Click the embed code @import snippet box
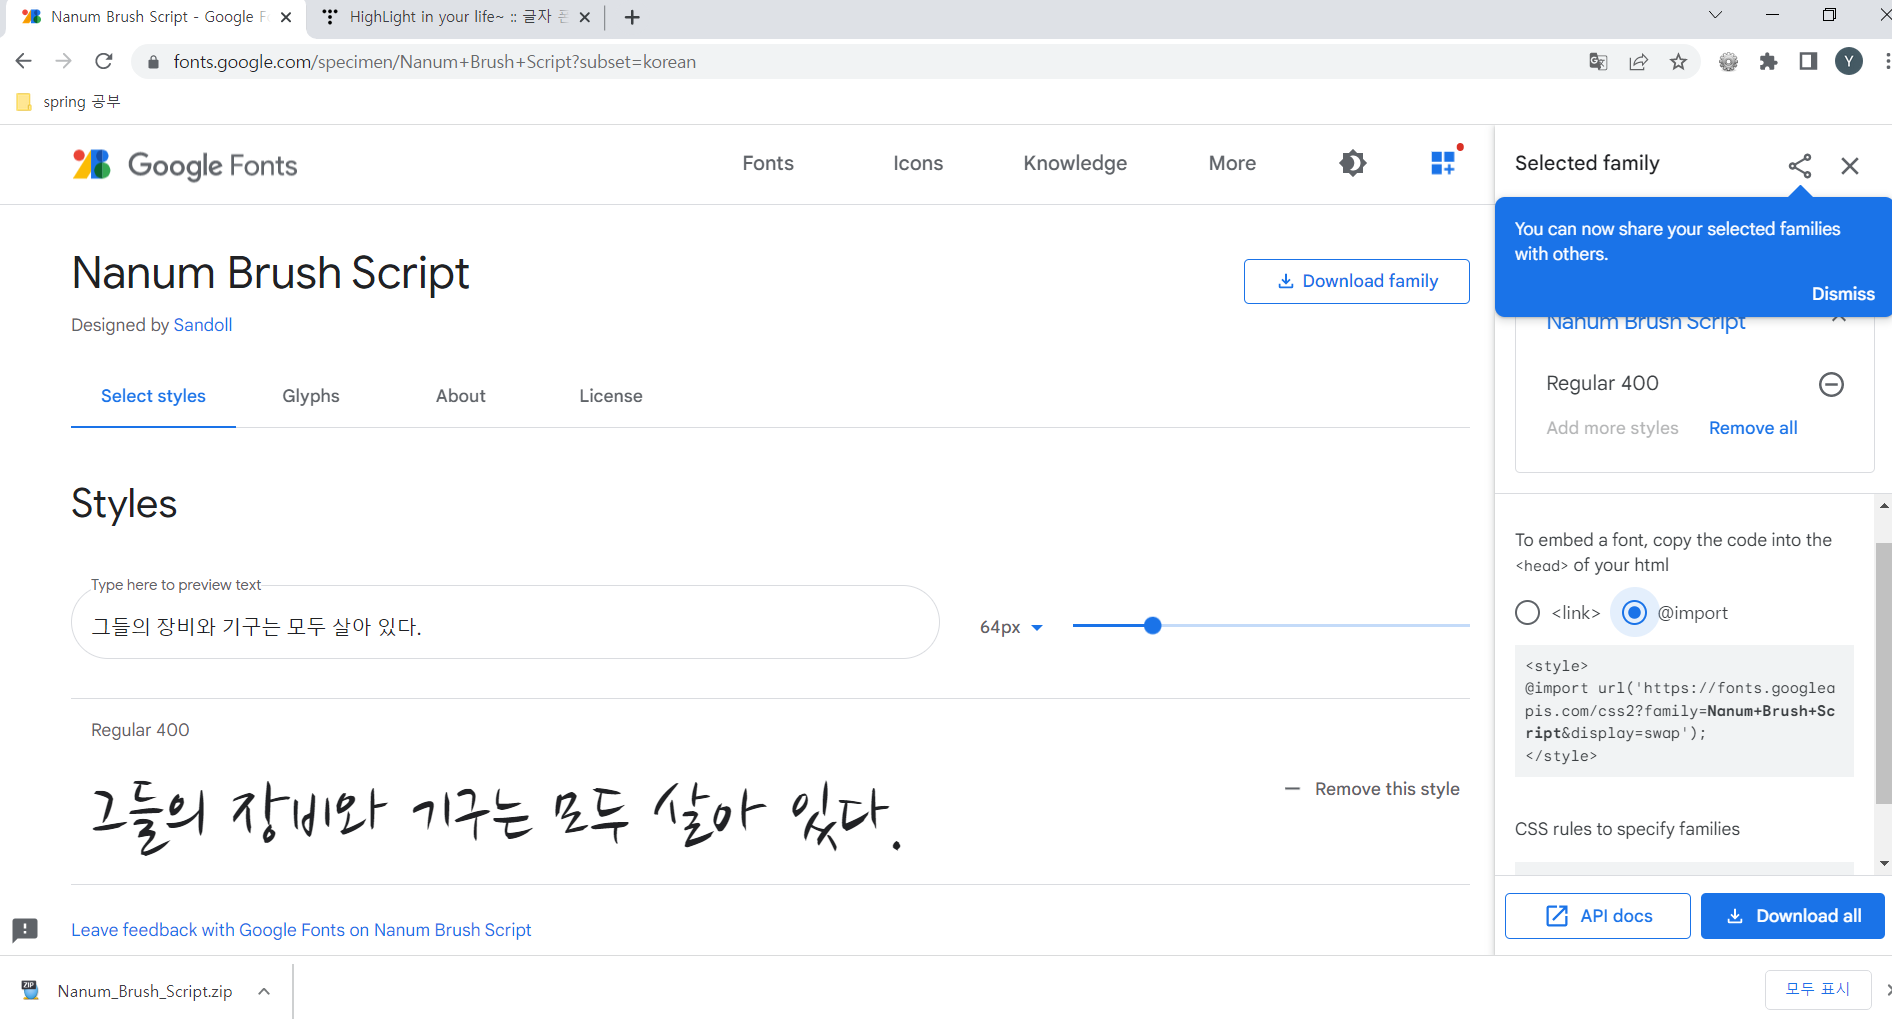 coord(1684,711)
